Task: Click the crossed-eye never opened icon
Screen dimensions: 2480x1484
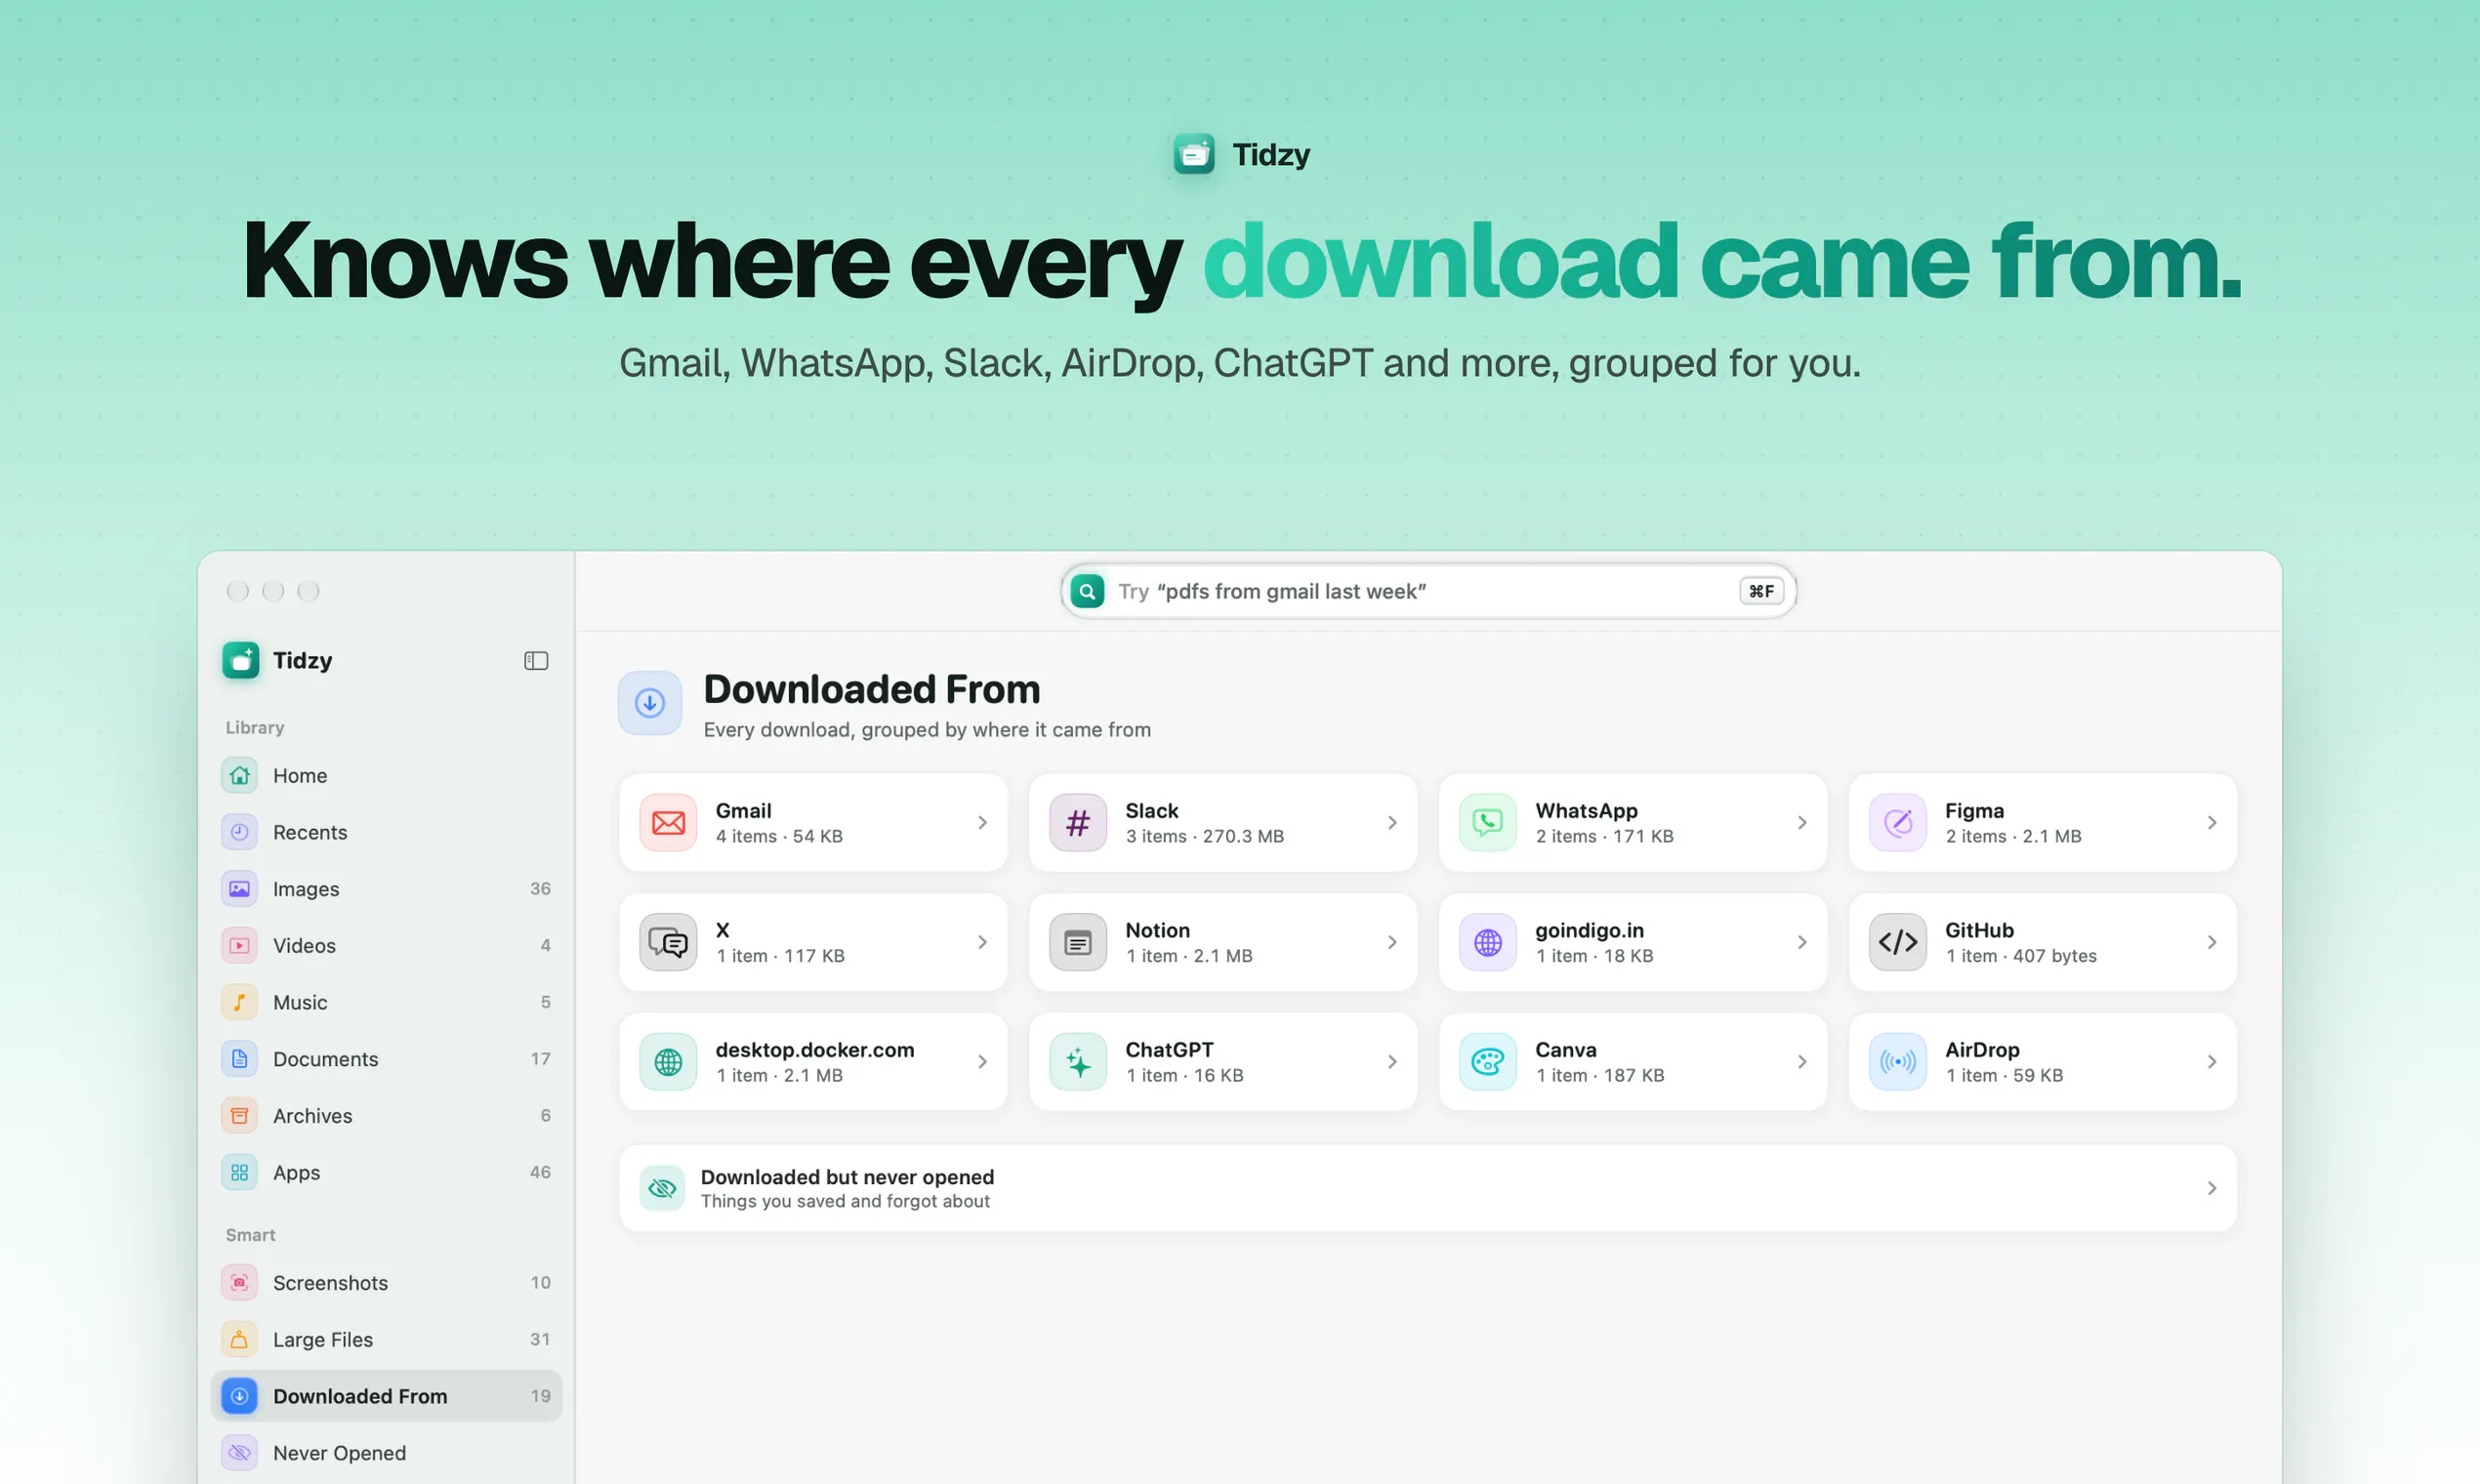Action: coord(662,1188)
